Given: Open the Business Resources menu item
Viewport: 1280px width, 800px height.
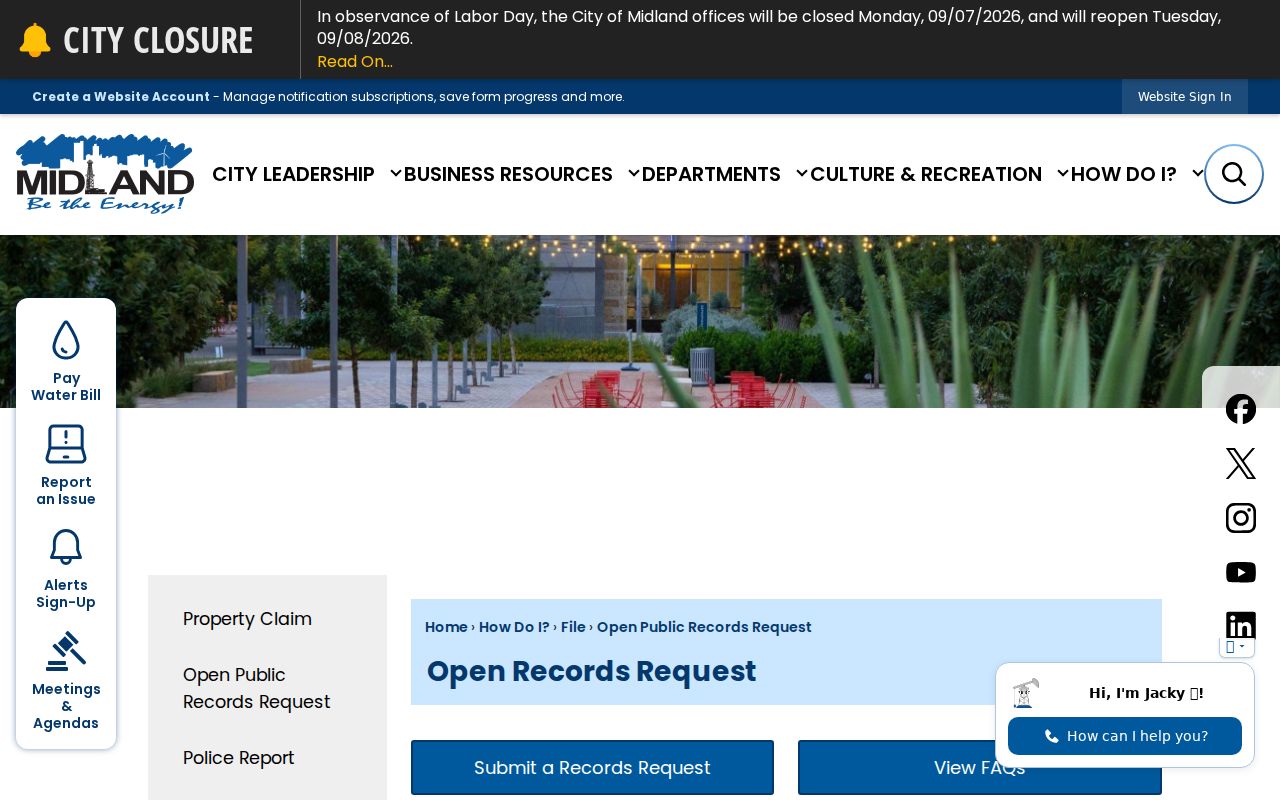Looking at the screenshot, I should click(x=508, y=174).
